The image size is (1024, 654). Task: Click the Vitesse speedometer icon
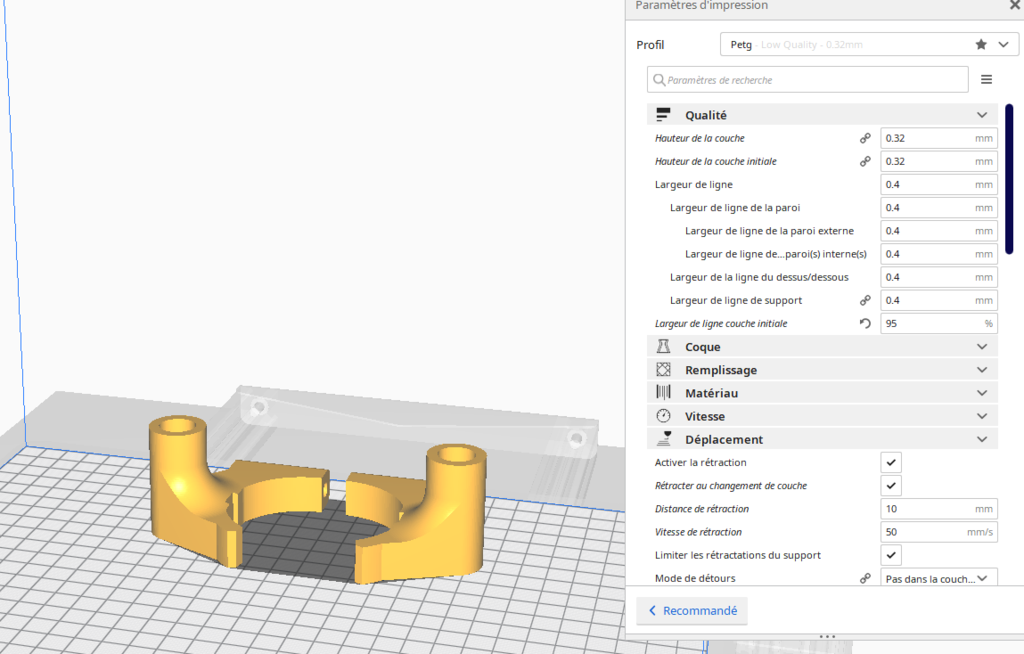point(661,415)
